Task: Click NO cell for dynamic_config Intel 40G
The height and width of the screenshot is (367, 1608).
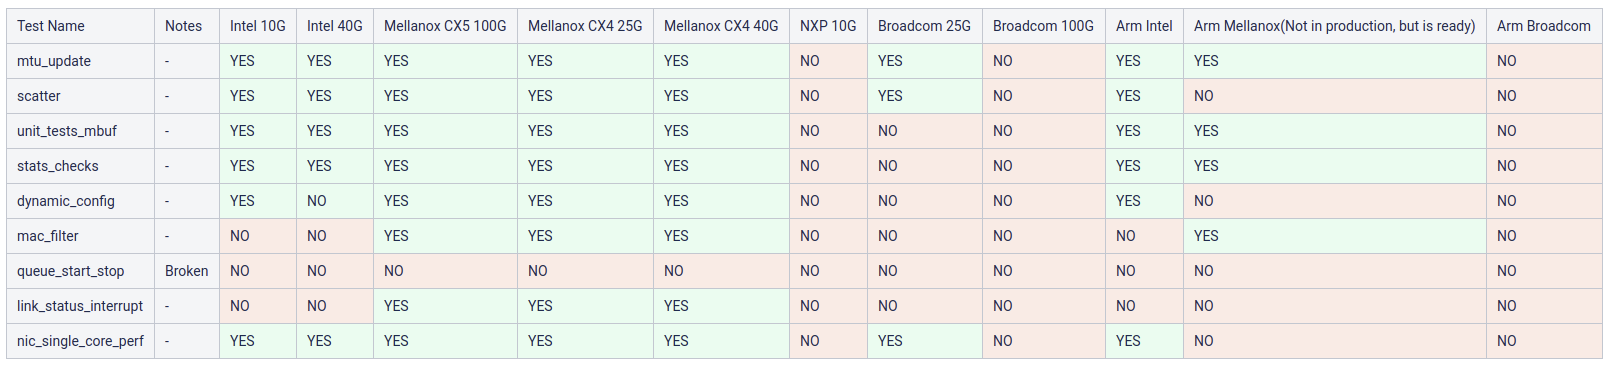Action: coord(317,201)
